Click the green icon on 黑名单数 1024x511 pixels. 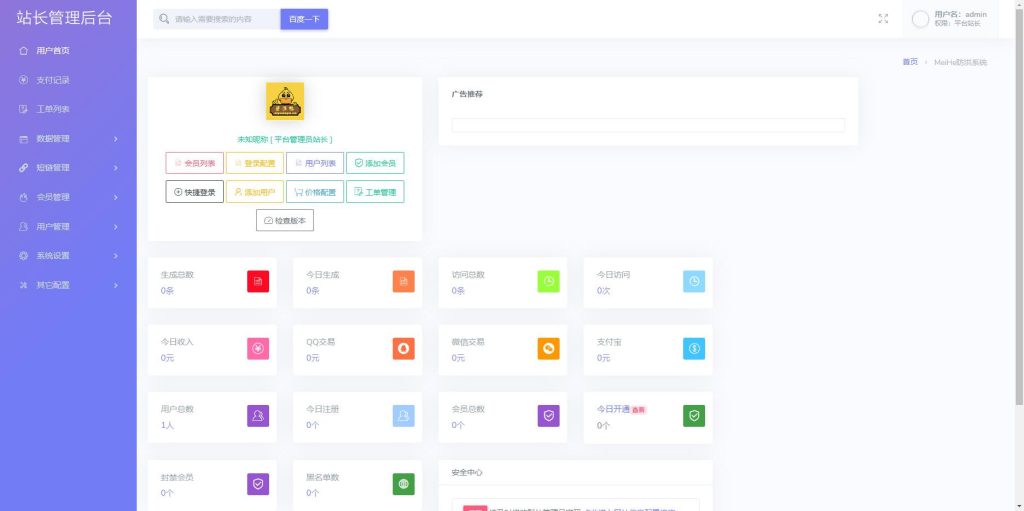[x=404, y=484]
